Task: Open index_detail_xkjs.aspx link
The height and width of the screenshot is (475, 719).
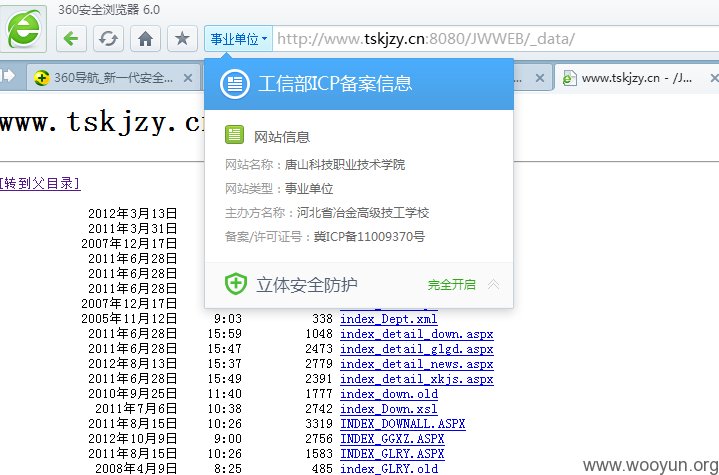Action: point(416,379)
